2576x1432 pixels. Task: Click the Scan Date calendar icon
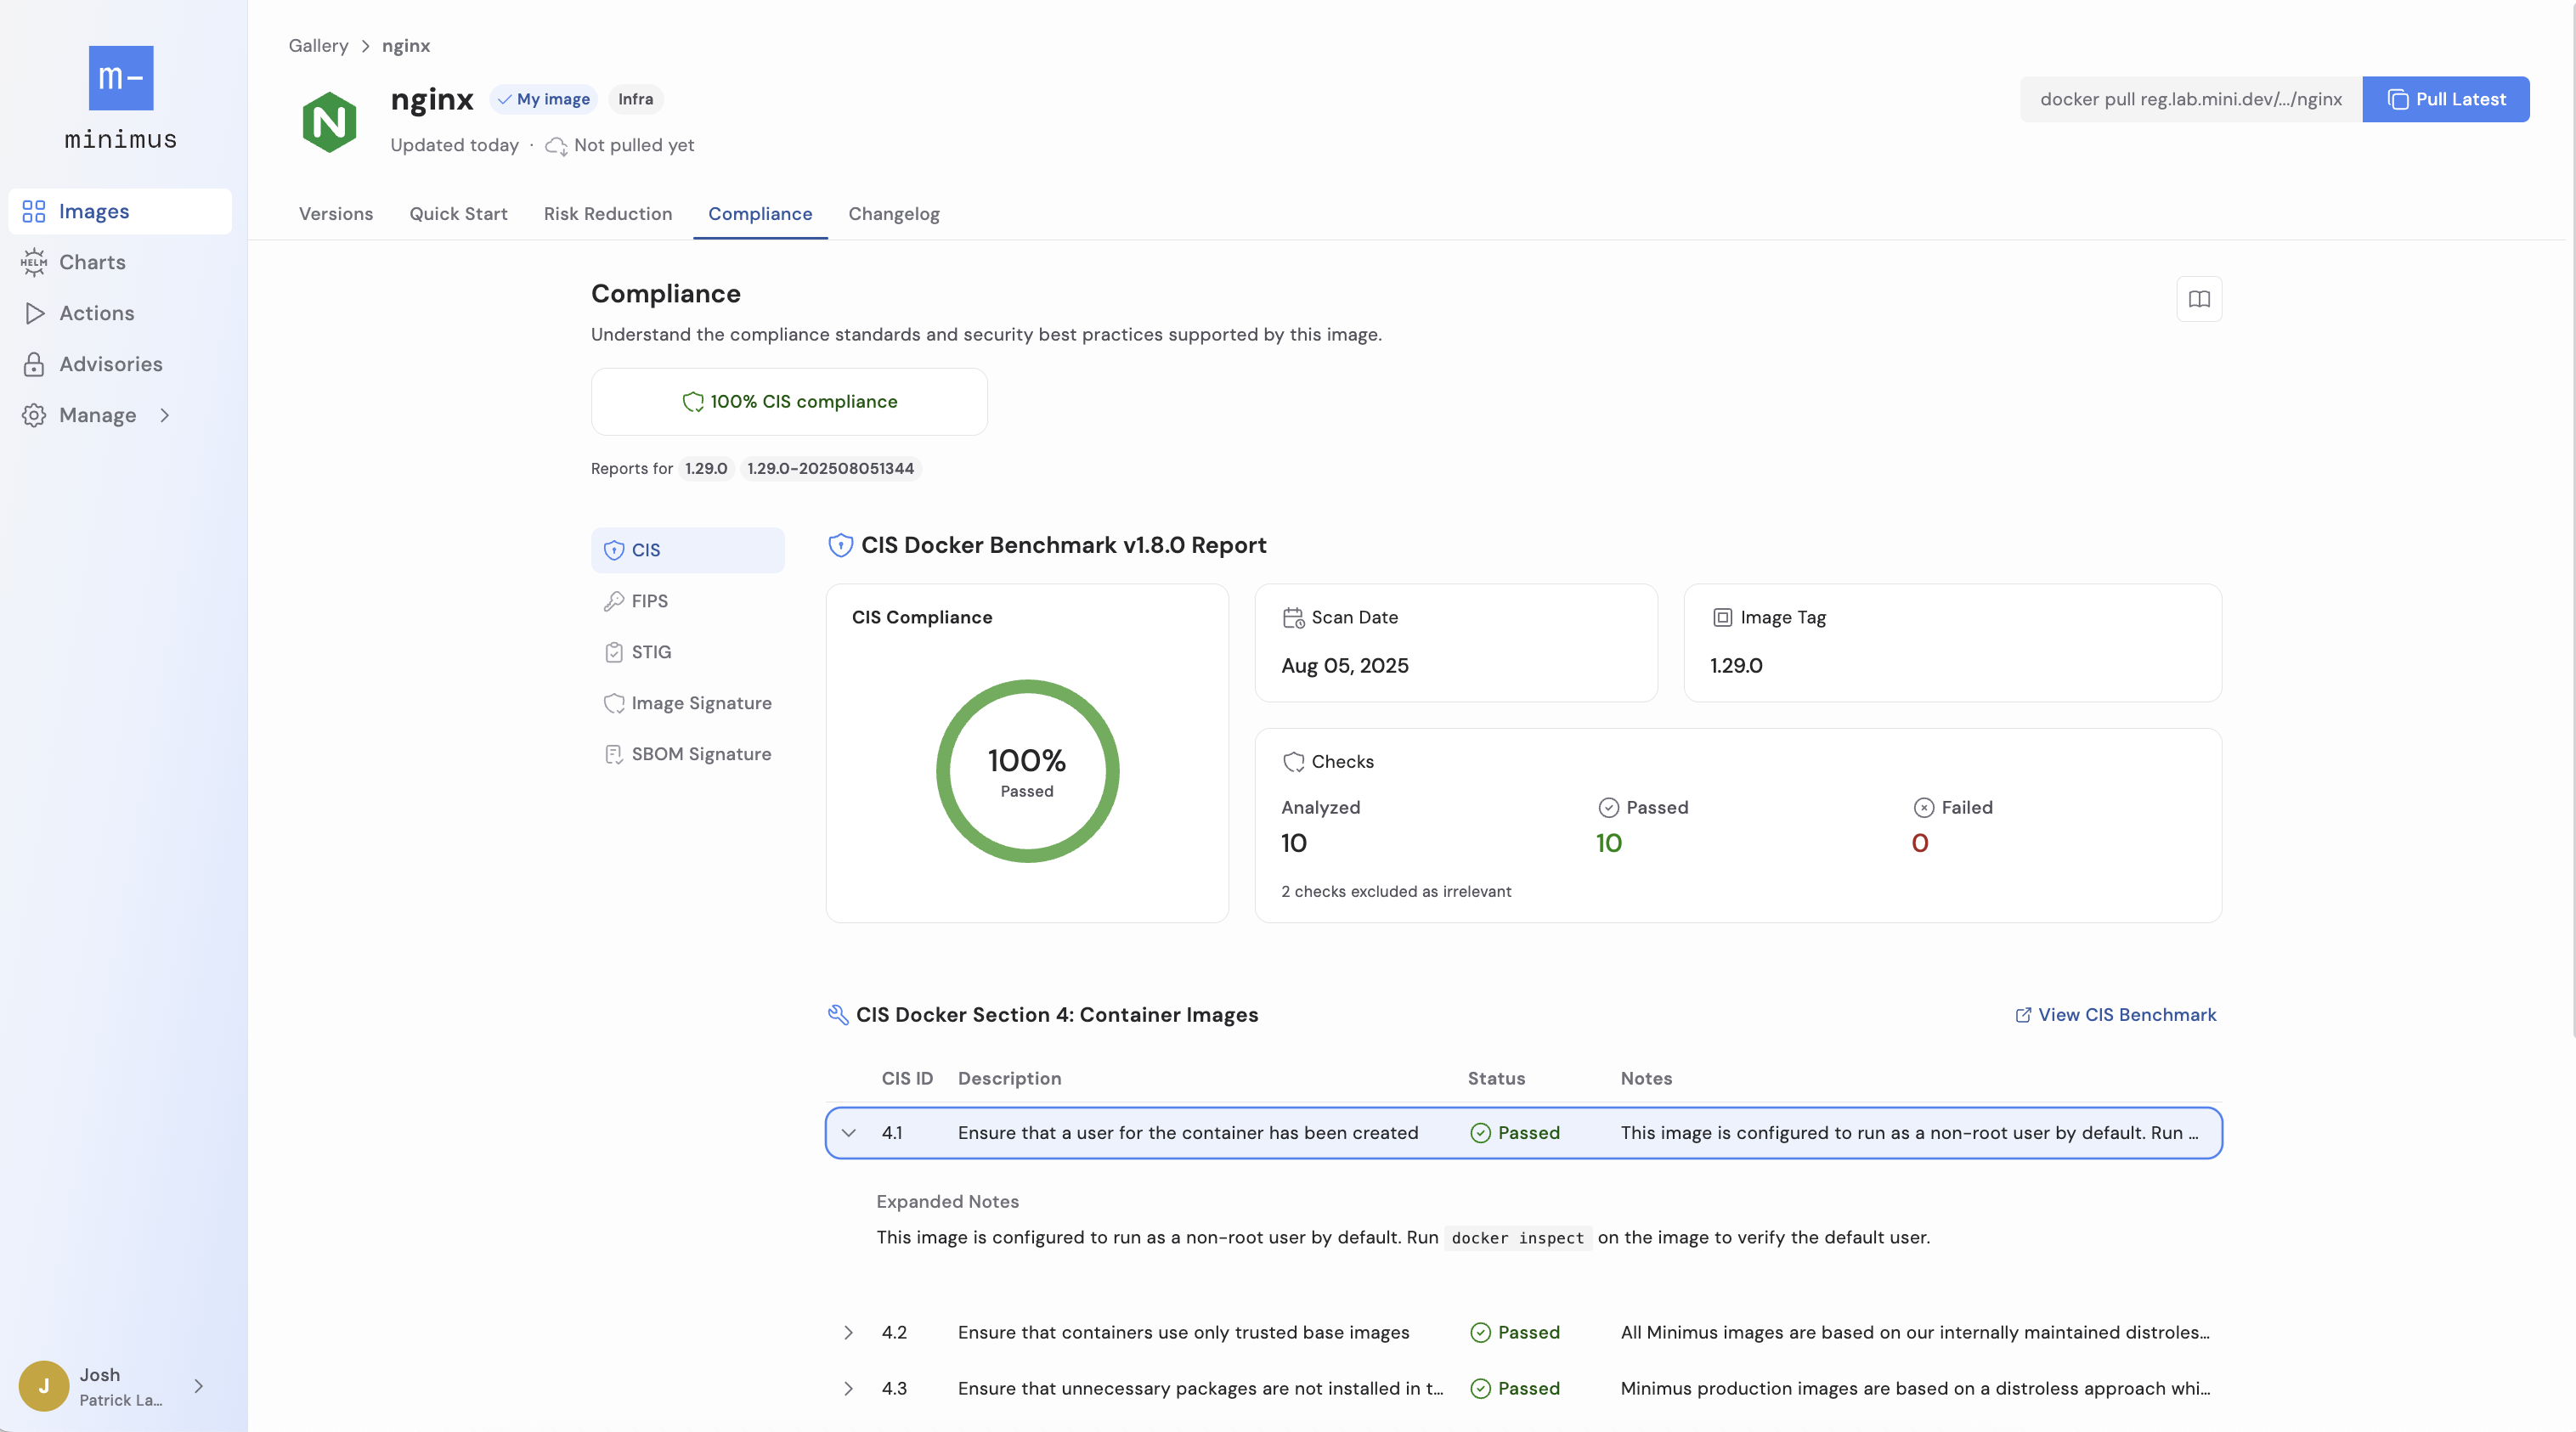(x=1293, y=618)
